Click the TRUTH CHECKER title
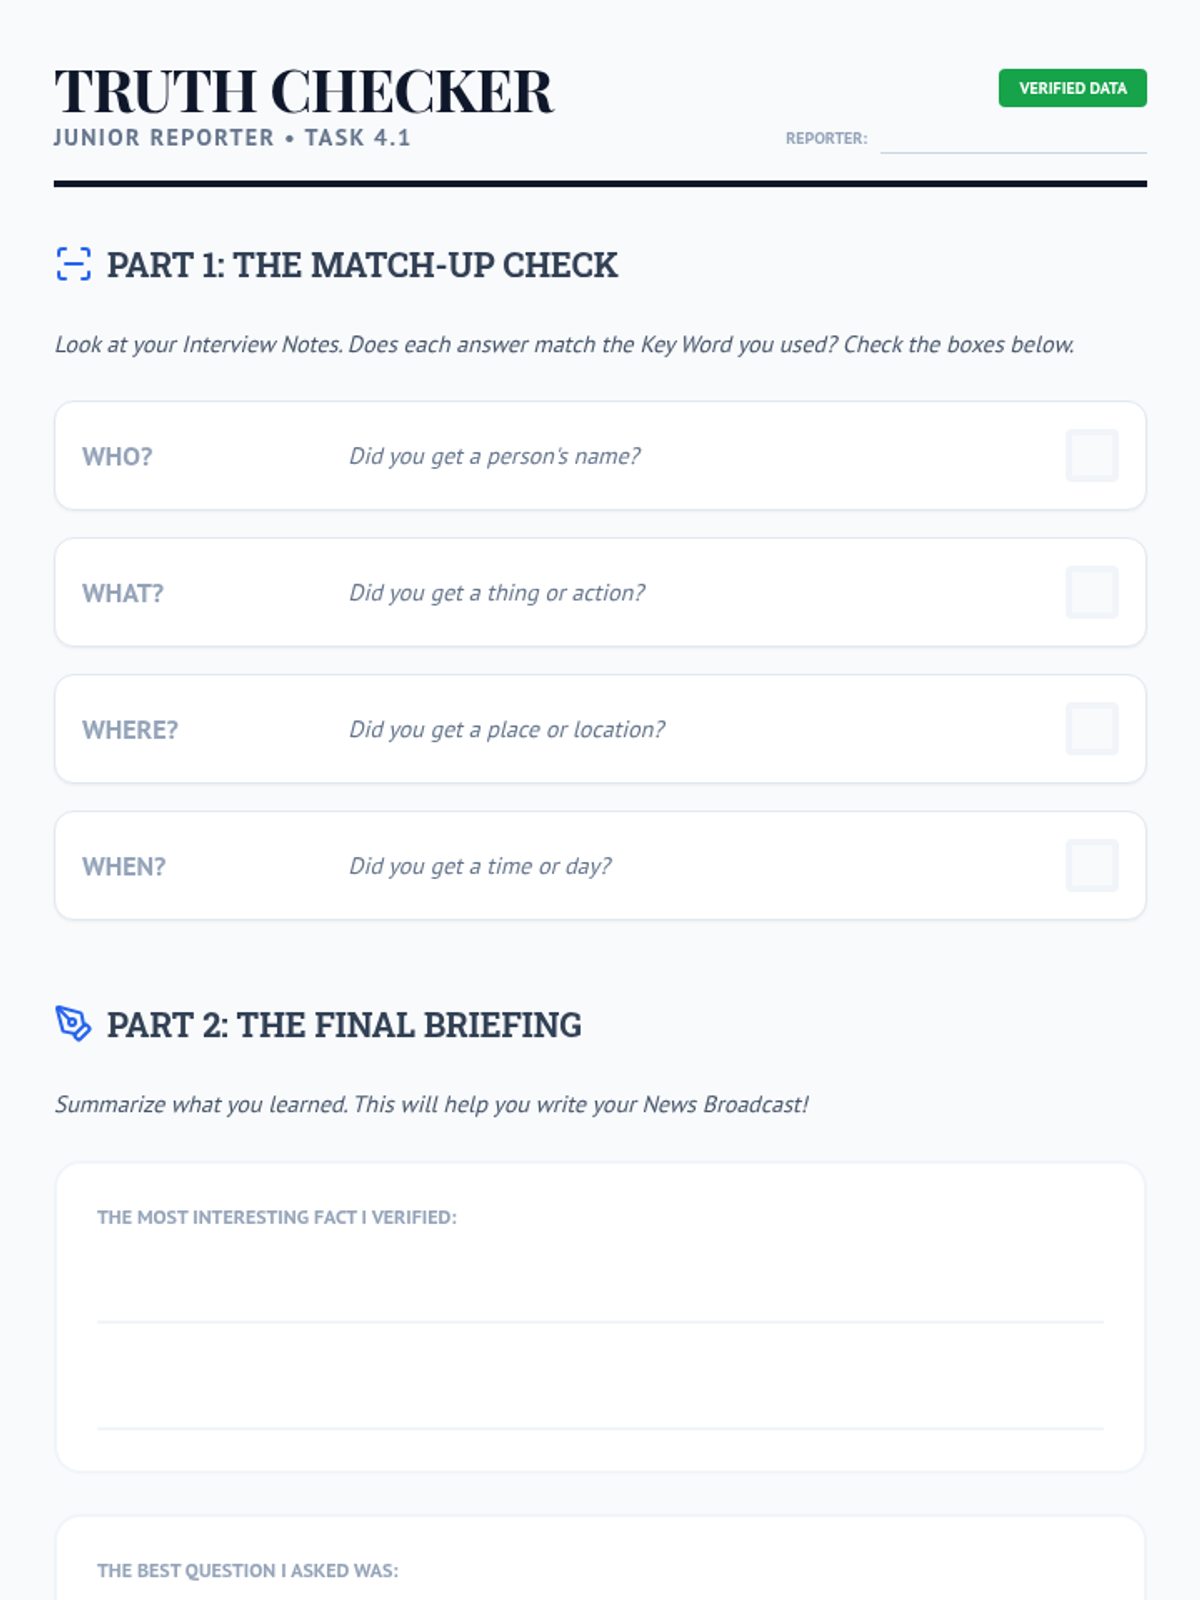1200x1600 pixels. coord(303,91)
